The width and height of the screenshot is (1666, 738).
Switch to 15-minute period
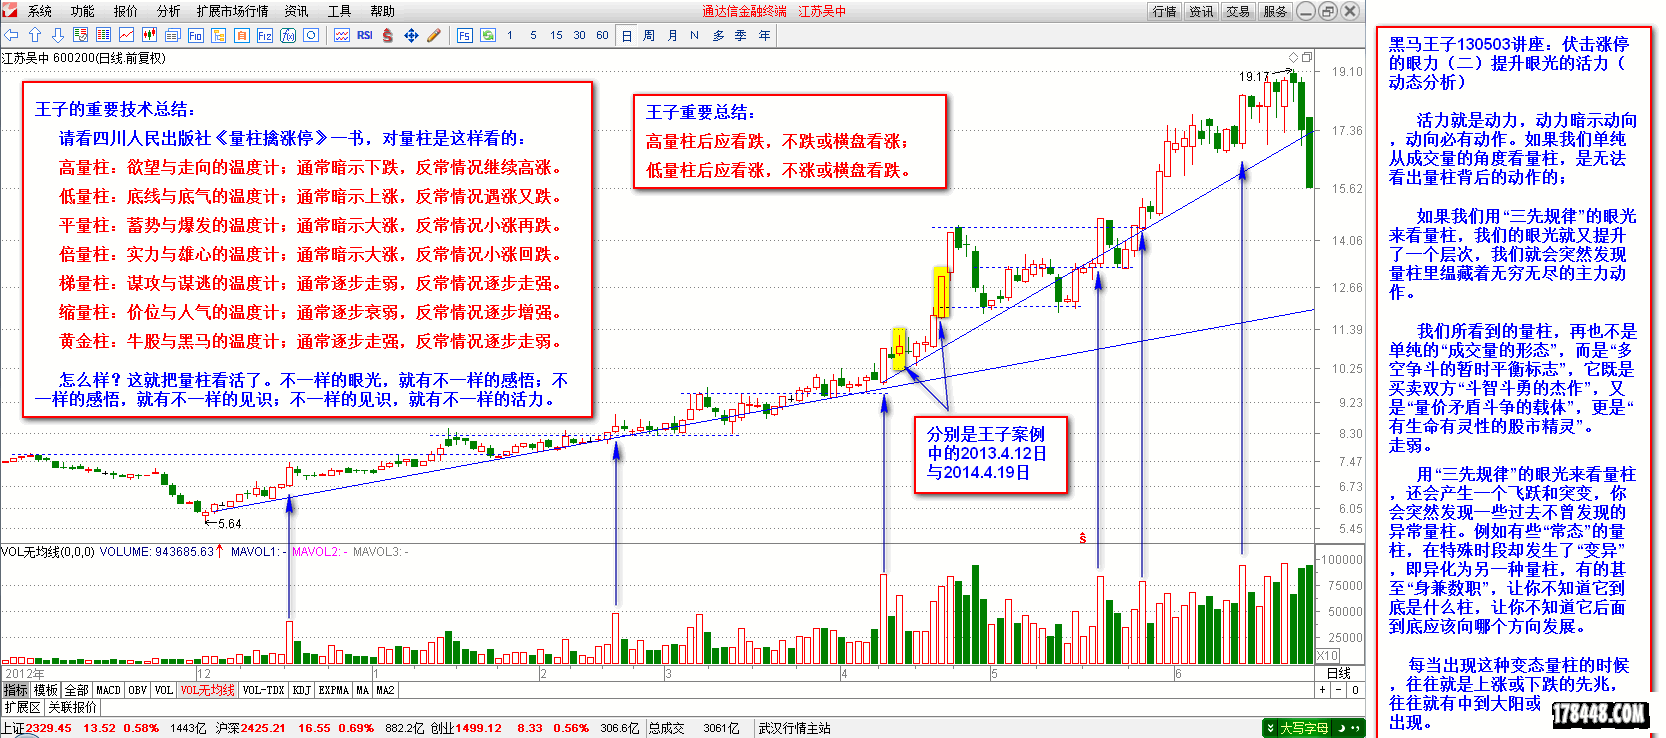(x=556, y=35)
